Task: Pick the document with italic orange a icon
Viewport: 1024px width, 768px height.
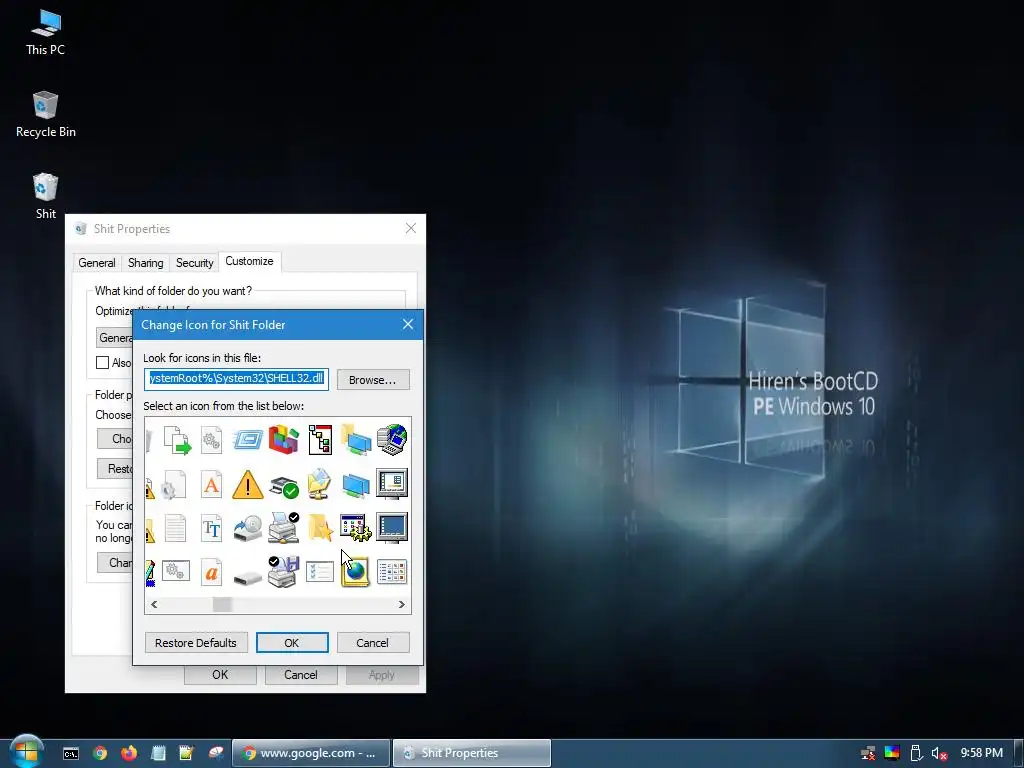Action: click(x=211, y=572)
